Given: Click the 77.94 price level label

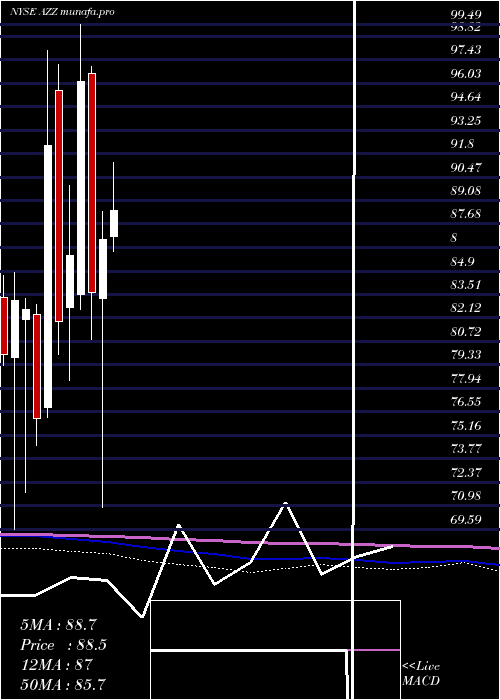Looking at the screenshot, I should (466, 379).
